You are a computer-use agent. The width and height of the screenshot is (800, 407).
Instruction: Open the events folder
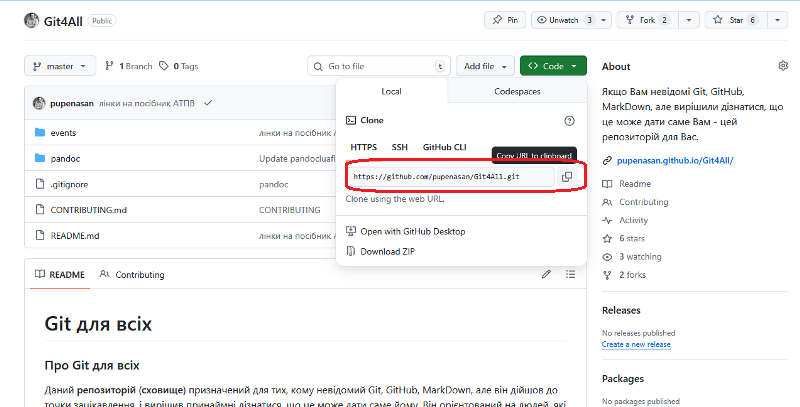(63, 132)
